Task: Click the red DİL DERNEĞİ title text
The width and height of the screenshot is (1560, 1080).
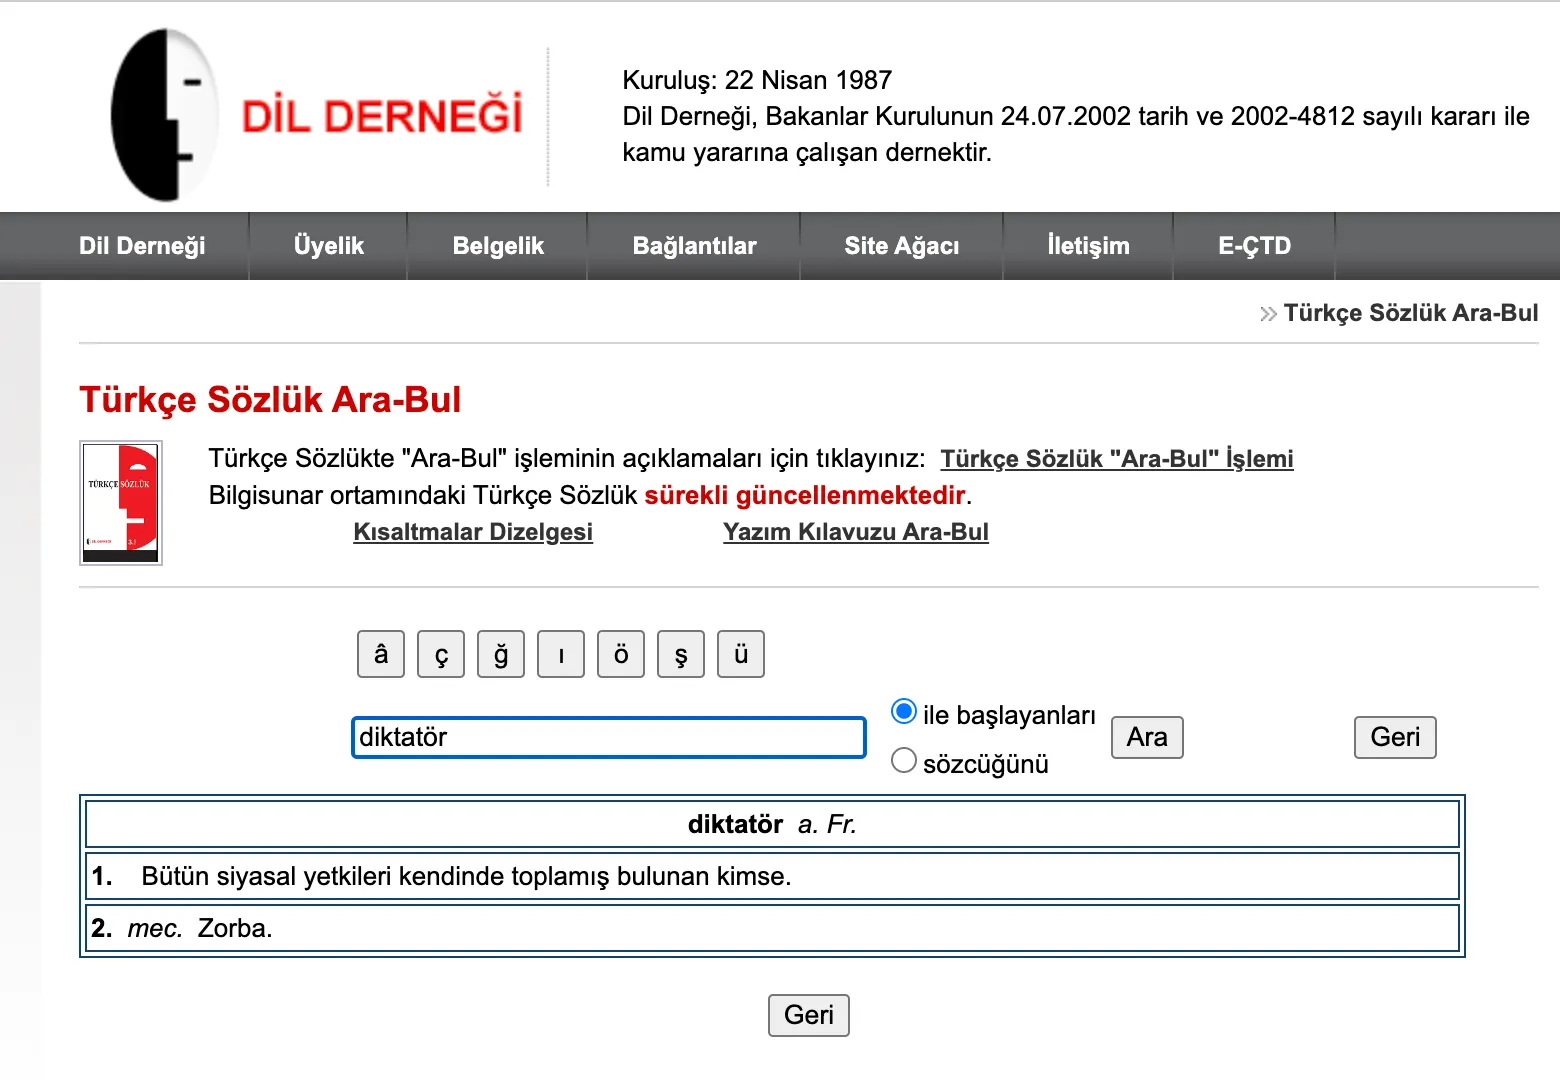Action: click(382, 116)
